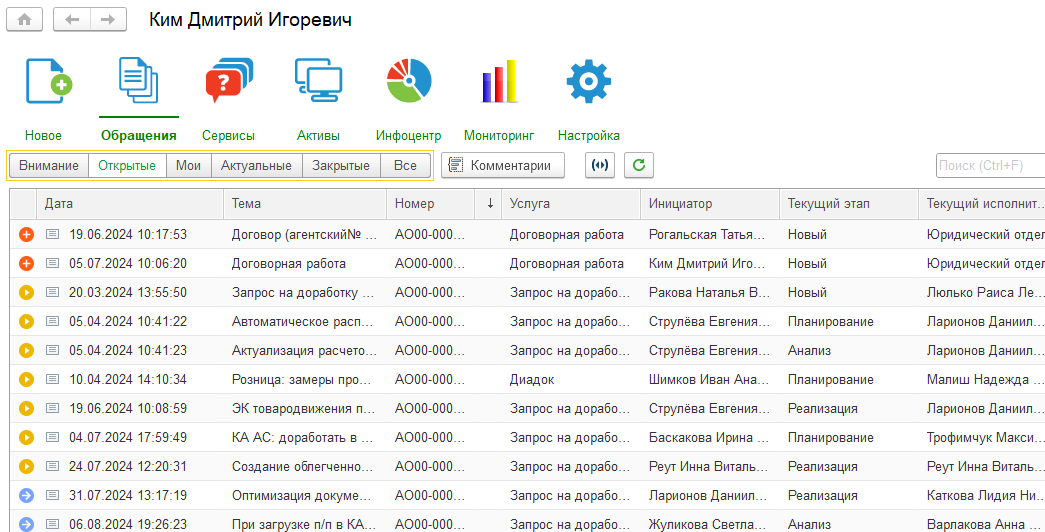Open the Сервисы section icon
1045x532 pixels.
228,82
